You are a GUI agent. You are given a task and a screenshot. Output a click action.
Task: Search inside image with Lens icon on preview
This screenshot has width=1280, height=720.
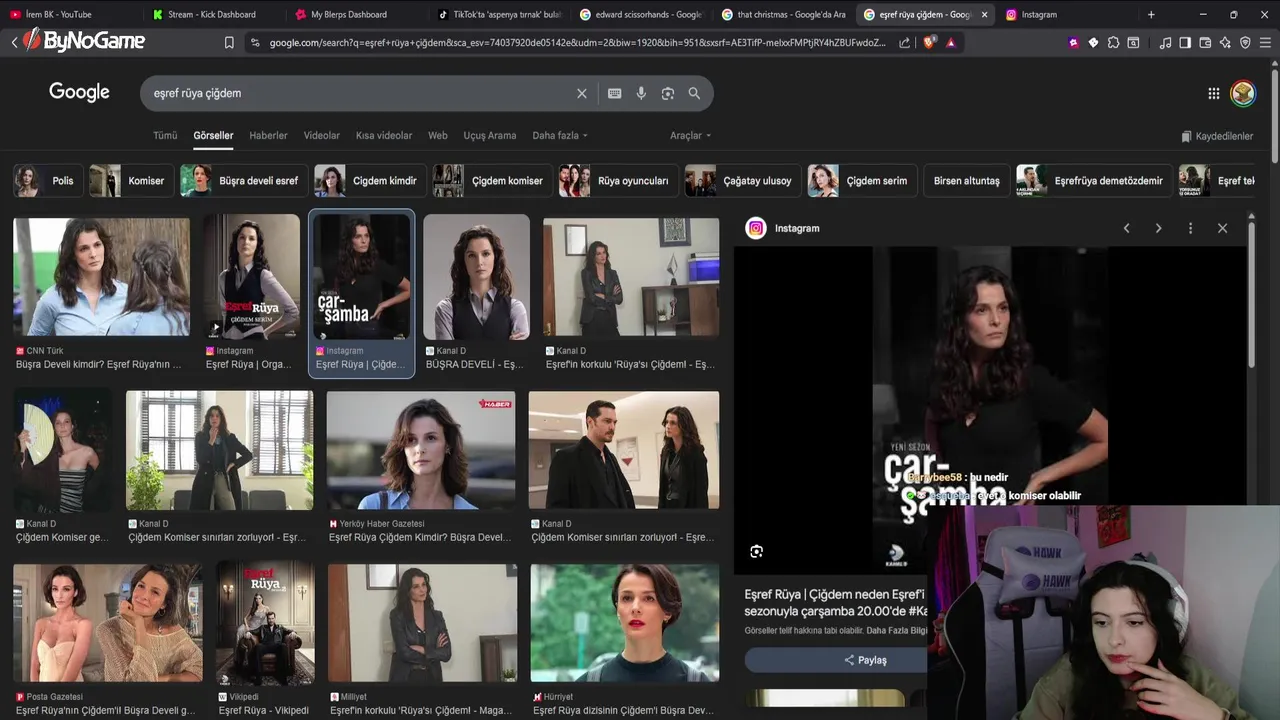756,551
